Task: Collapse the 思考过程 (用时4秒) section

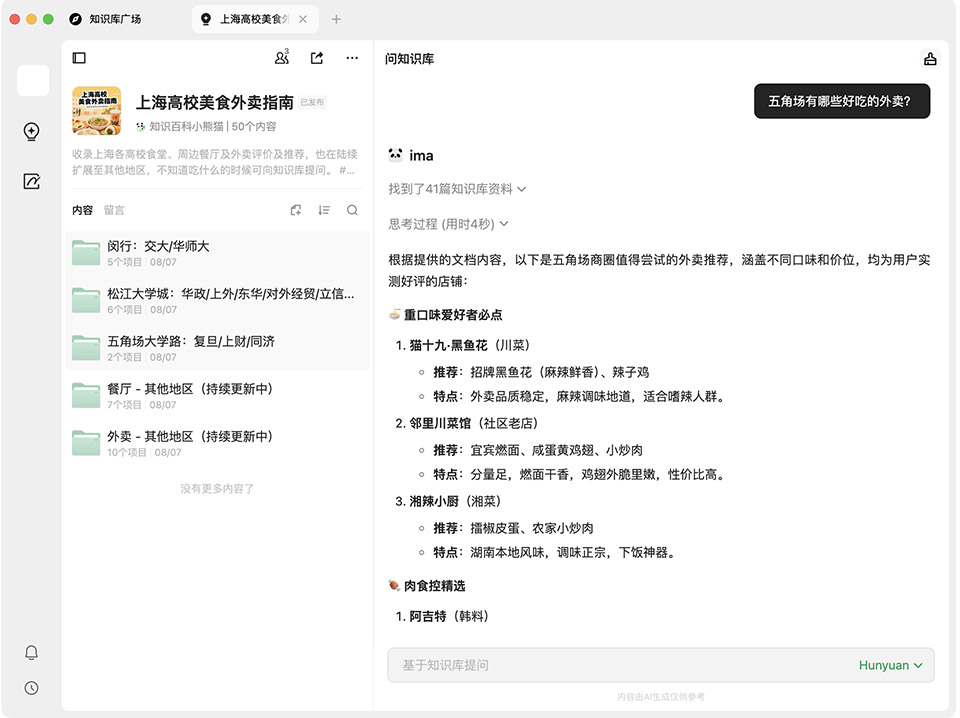Action: pyautogui.click(x=448, y=224)
